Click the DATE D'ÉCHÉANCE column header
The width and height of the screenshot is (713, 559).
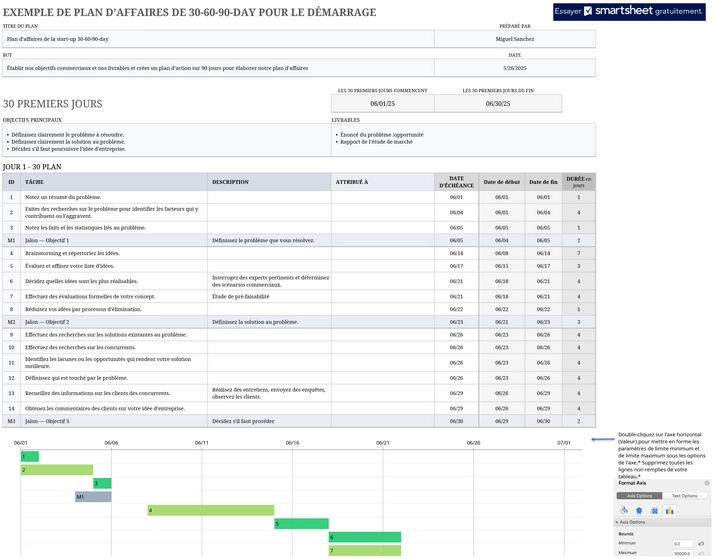click(456, 182)
